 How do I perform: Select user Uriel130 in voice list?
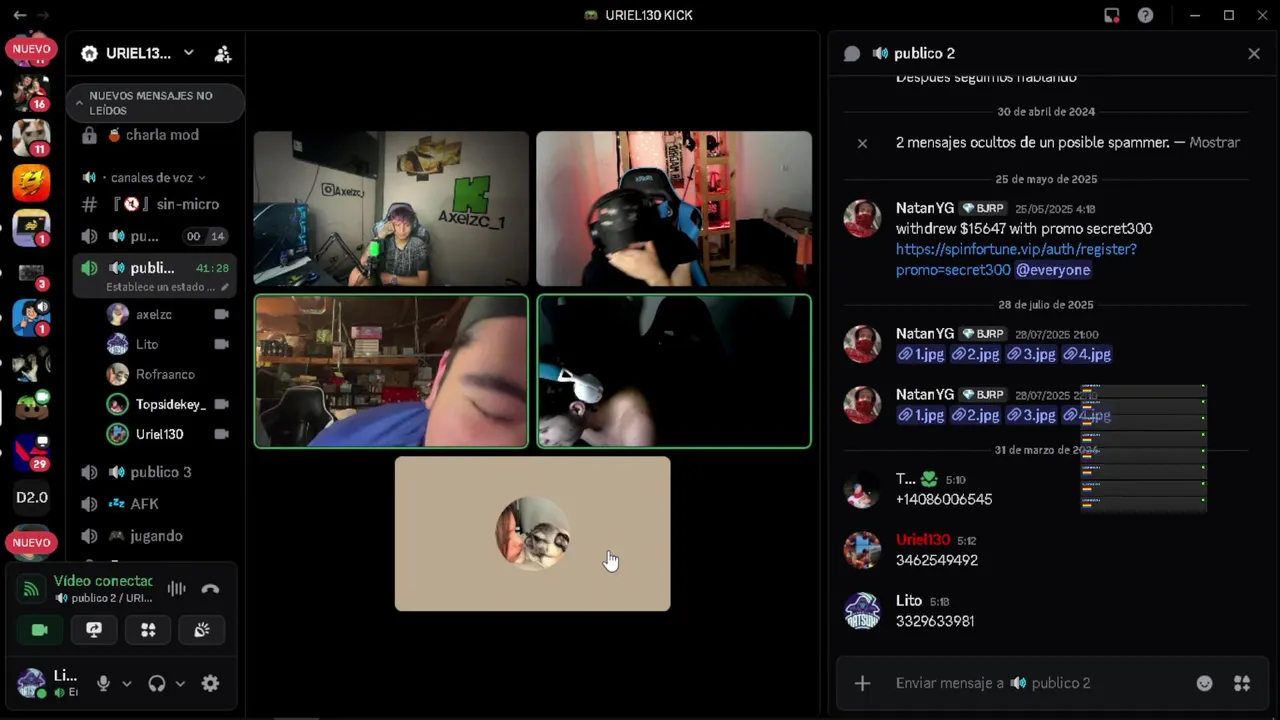pos(159,434)
